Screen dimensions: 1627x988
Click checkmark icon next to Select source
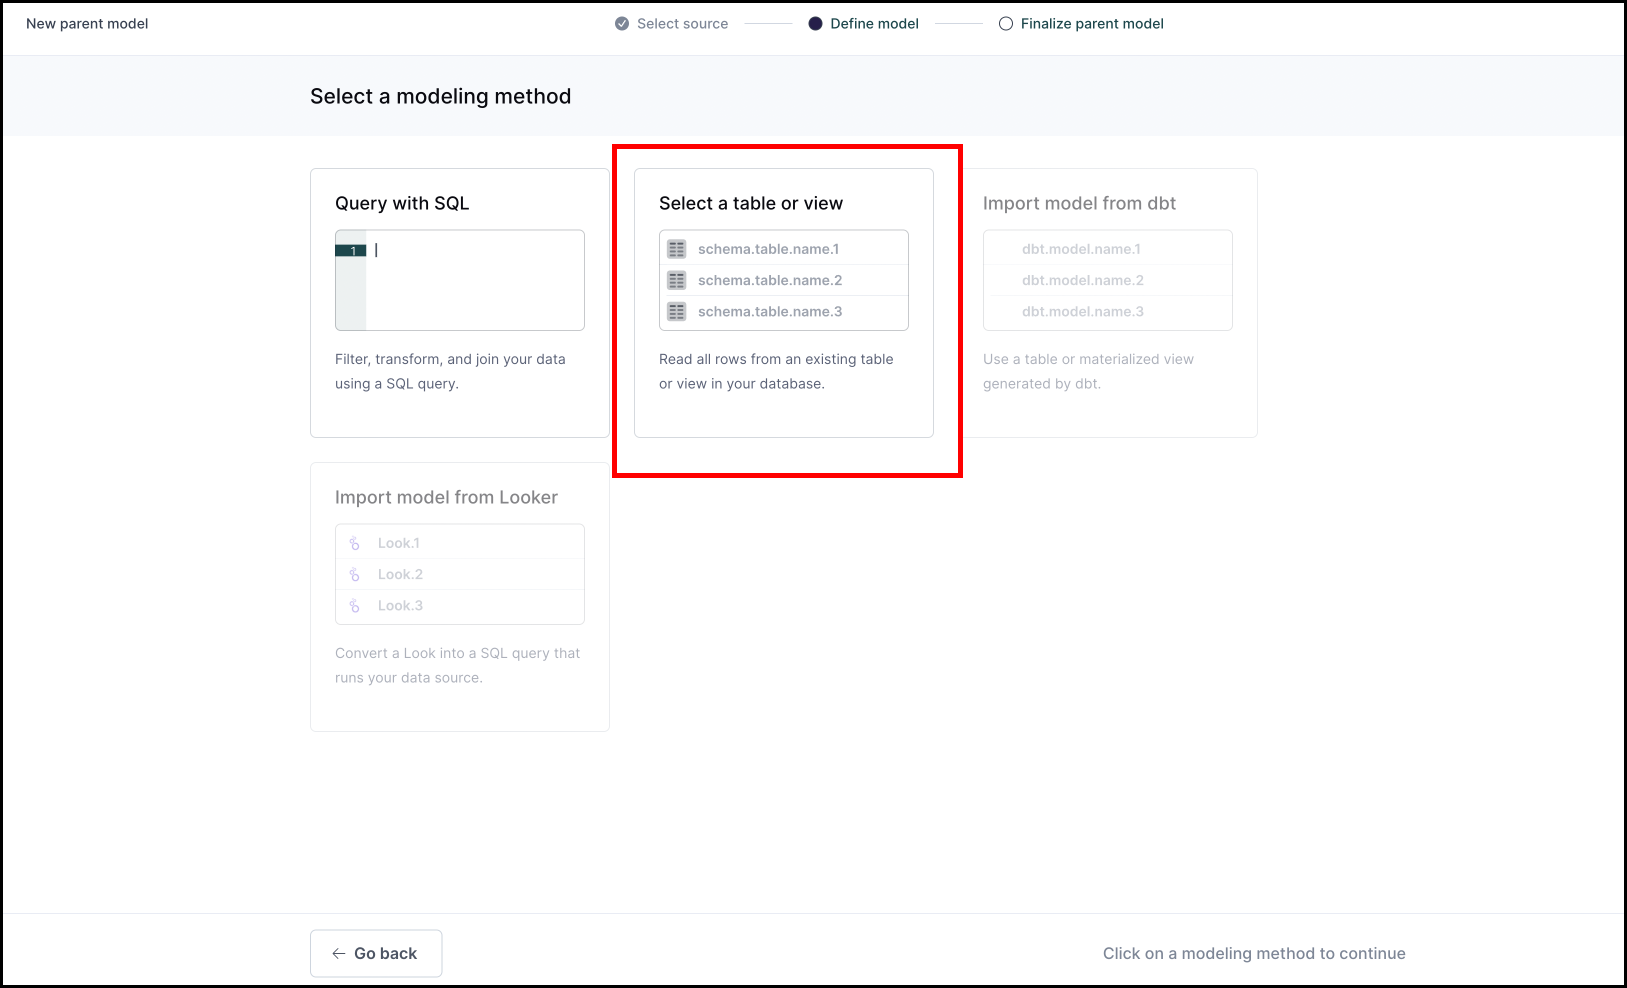click(x=622, y=24)
